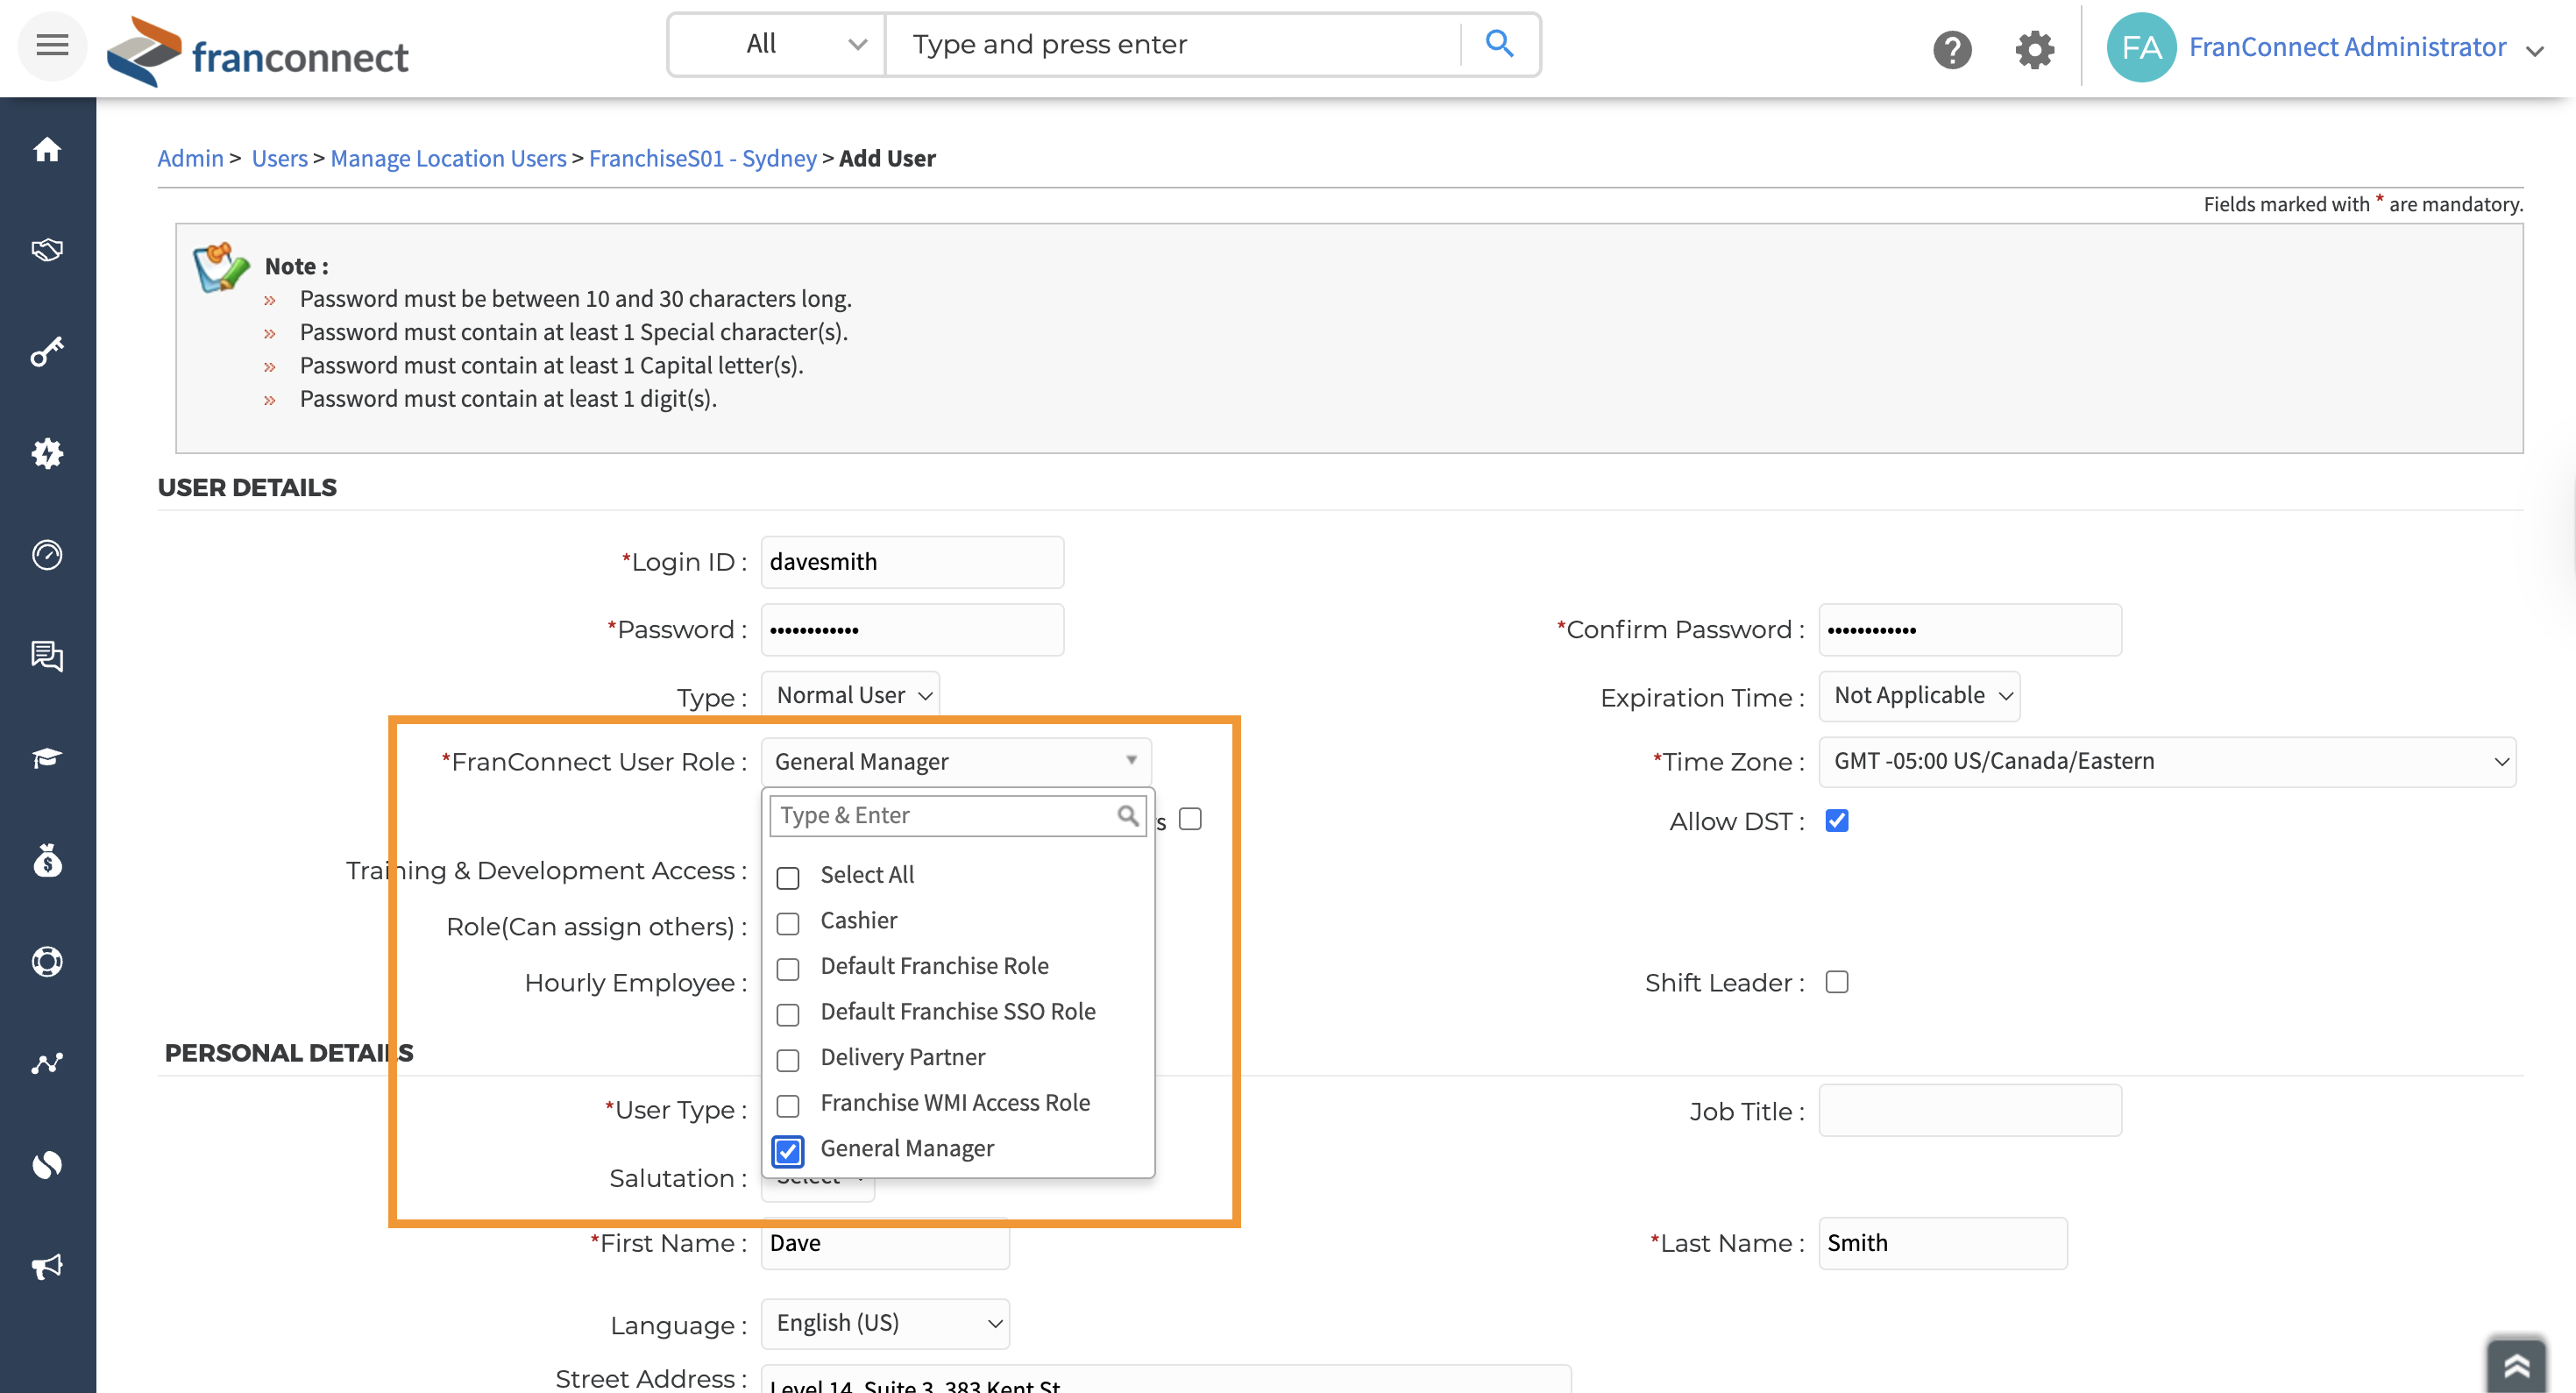Uncheck the General Manager role
The height and width of the screenshot is (1393, 2576).
pyautogui.click(x=788, y=1151)
